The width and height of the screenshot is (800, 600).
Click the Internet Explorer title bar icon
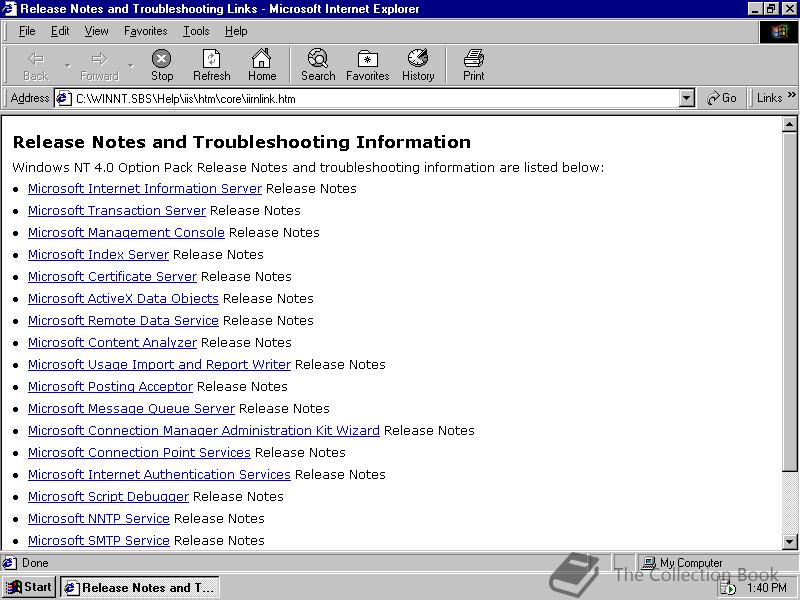coord(10,9)
